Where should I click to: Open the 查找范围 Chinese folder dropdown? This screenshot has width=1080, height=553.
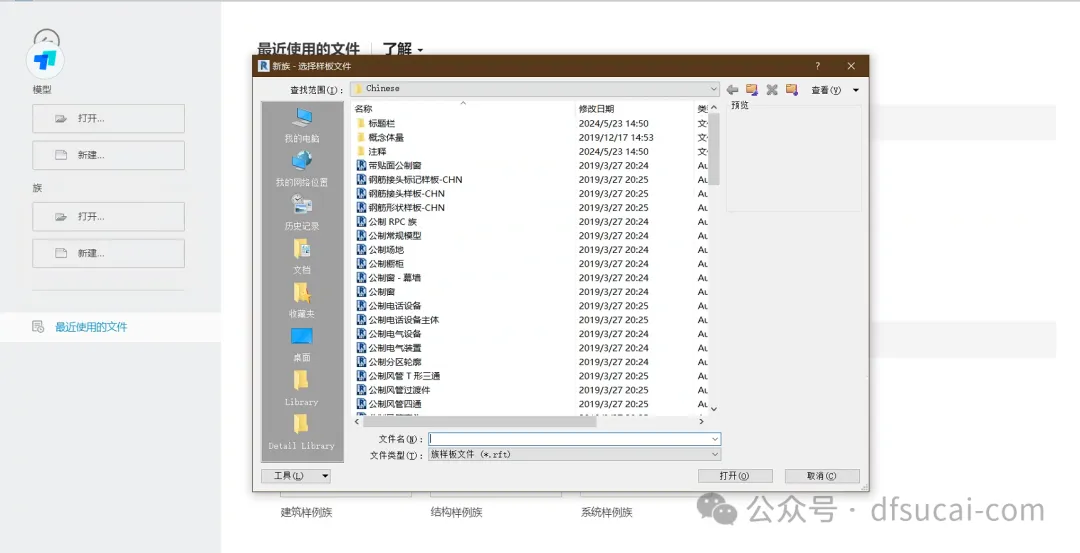coord(534,89)
